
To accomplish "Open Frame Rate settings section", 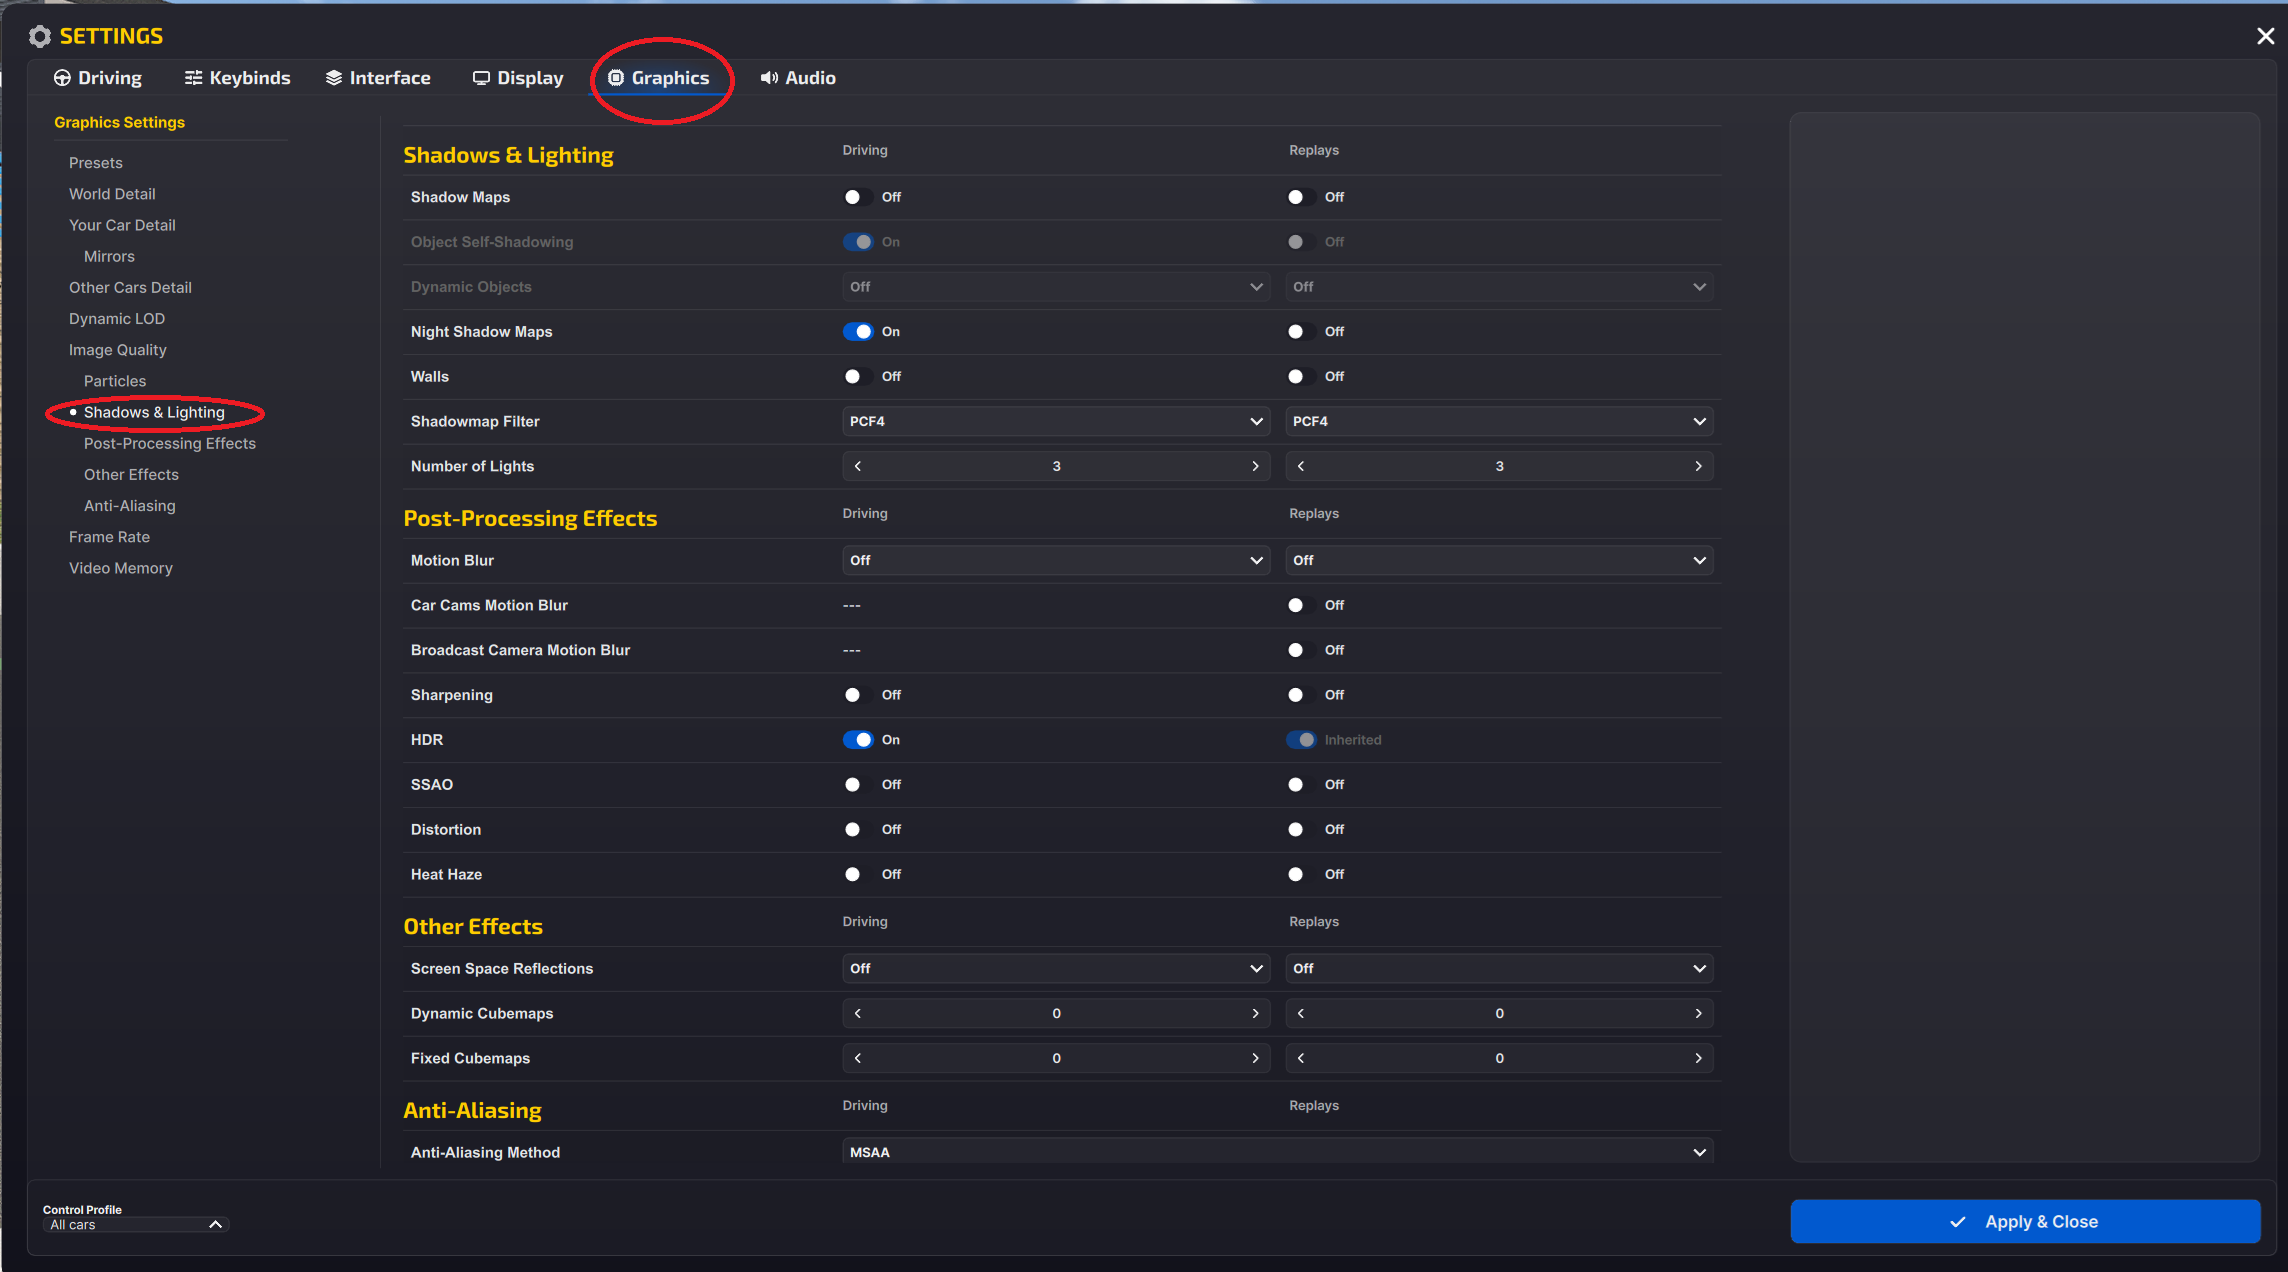I will [109, 537].
